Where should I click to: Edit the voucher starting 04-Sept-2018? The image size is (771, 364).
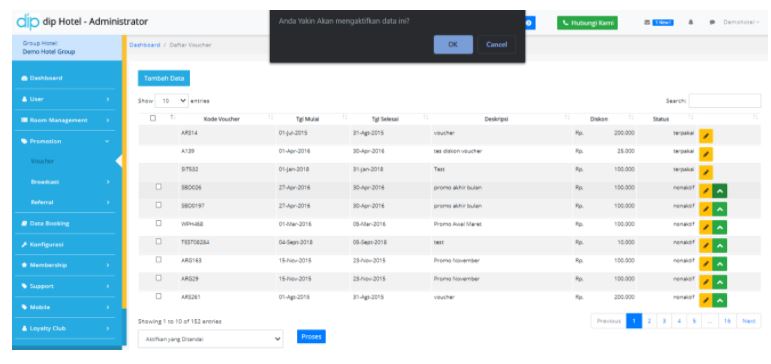[706, 245]
